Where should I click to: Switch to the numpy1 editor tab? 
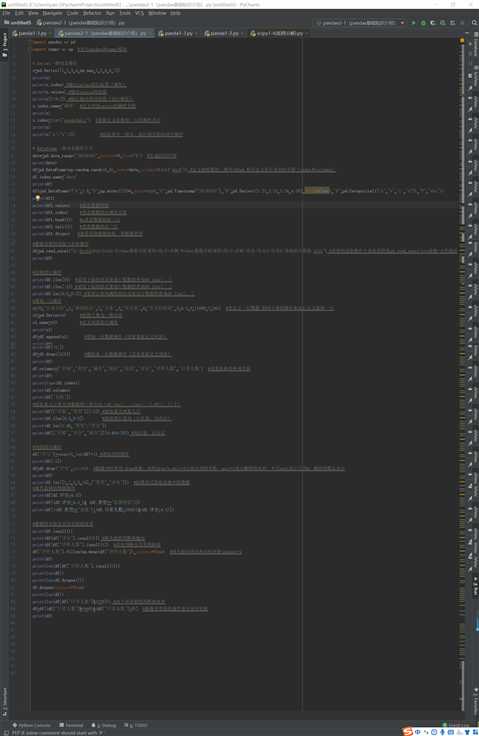279,34
